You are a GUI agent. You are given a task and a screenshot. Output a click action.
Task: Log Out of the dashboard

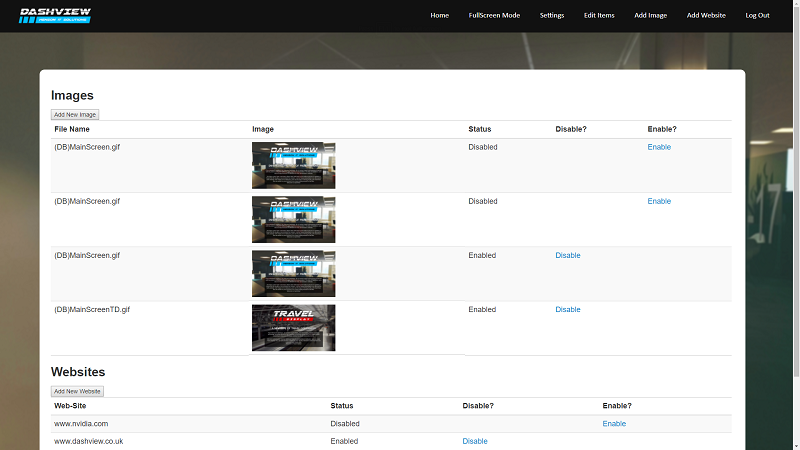(x=757, y=15)
